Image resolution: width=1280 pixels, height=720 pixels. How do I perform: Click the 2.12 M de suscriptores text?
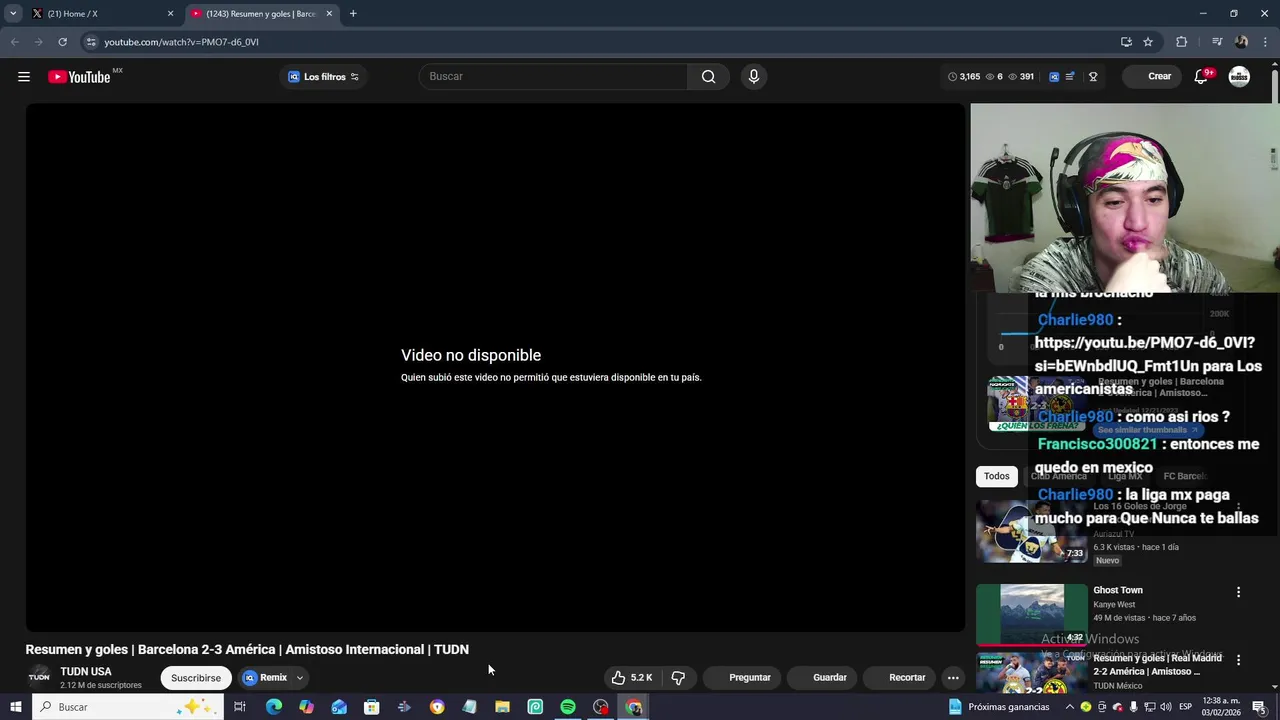tap(101, 685)
